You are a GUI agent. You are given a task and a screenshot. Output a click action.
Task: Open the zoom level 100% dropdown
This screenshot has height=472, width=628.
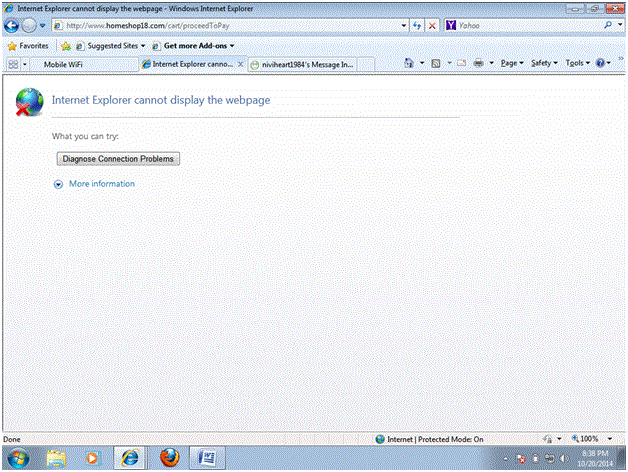[591, 439]
